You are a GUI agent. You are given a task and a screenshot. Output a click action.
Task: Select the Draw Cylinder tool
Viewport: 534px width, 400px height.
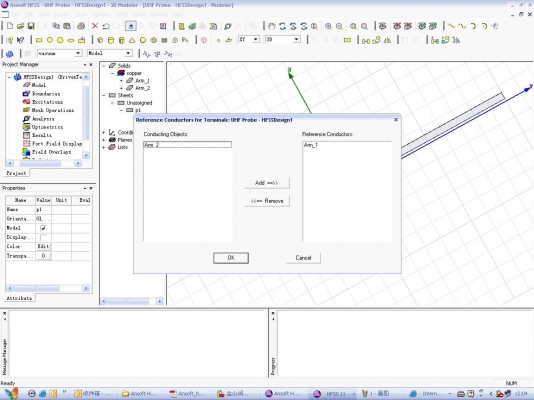tap(111, 40)
